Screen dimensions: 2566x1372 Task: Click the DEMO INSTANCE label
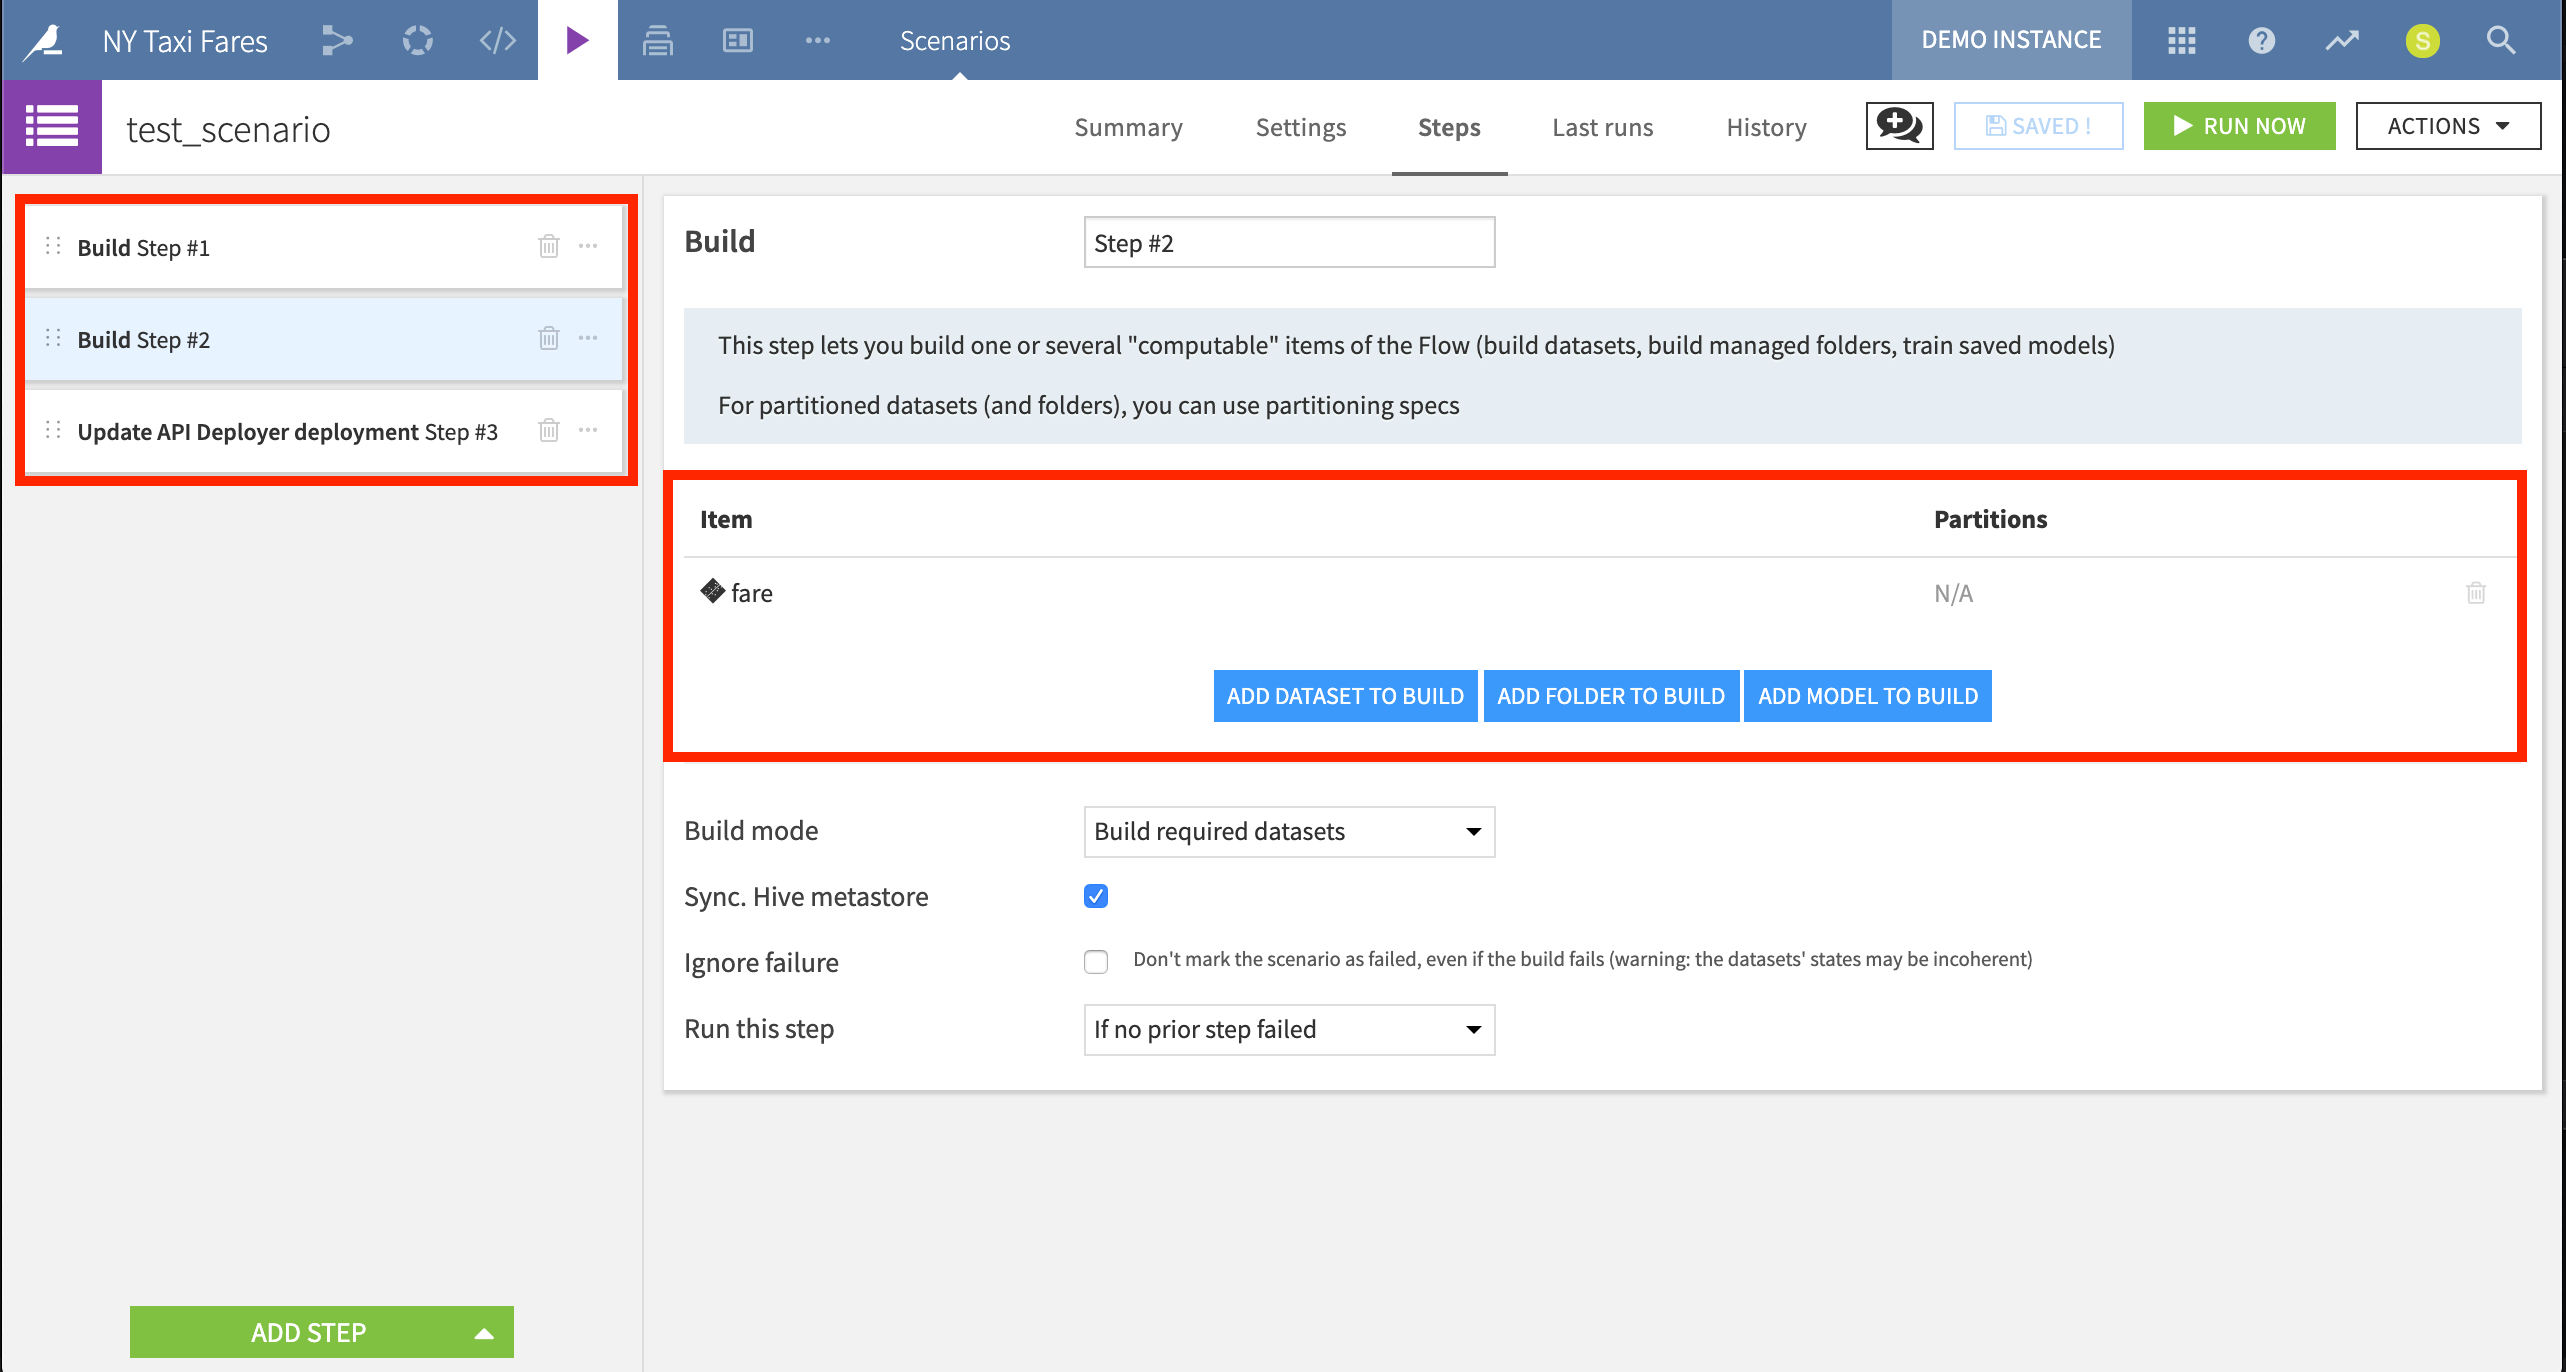pyautogui.click(x=2011, y=40)
